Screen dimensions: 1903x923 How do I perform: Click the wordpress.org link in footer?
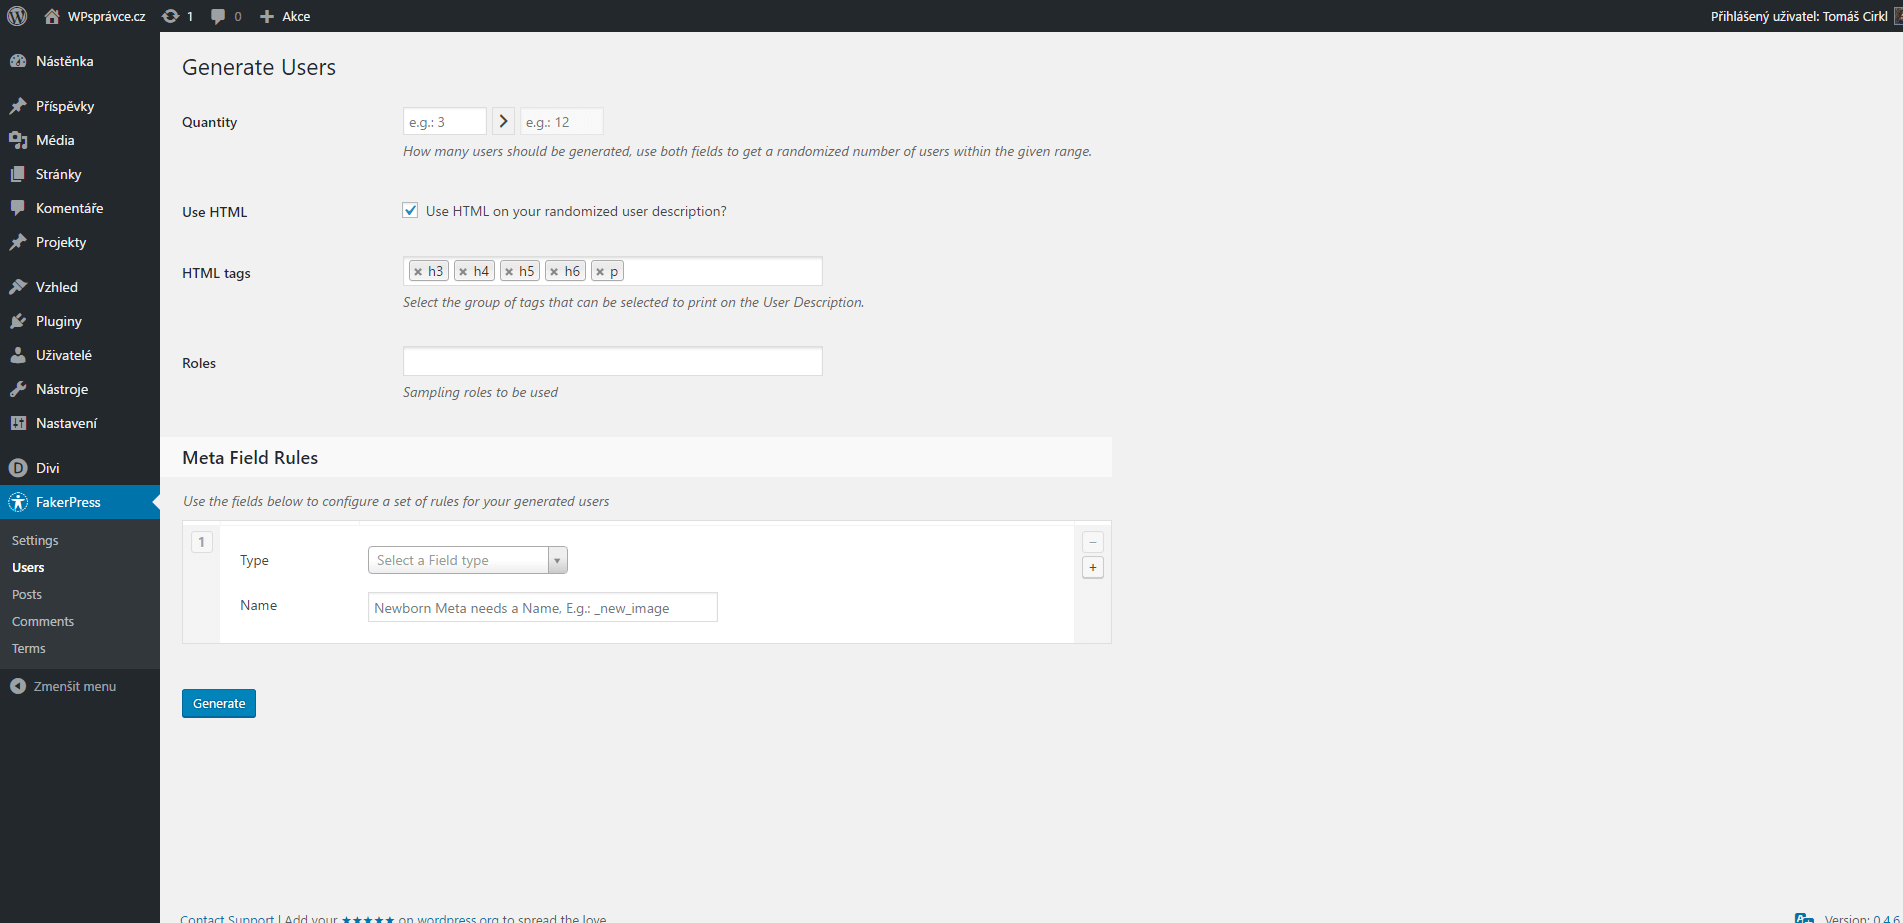(x=457, y=918)
